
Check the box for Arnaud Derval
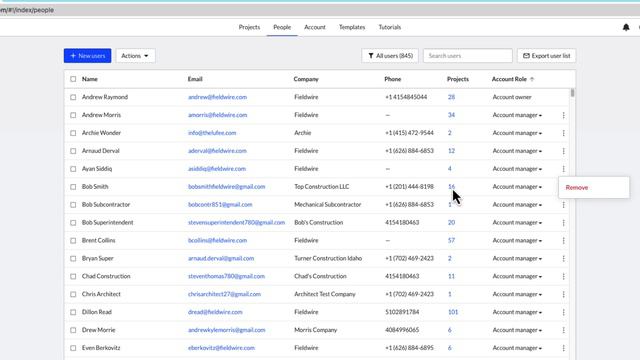click(x=73, y=151)
